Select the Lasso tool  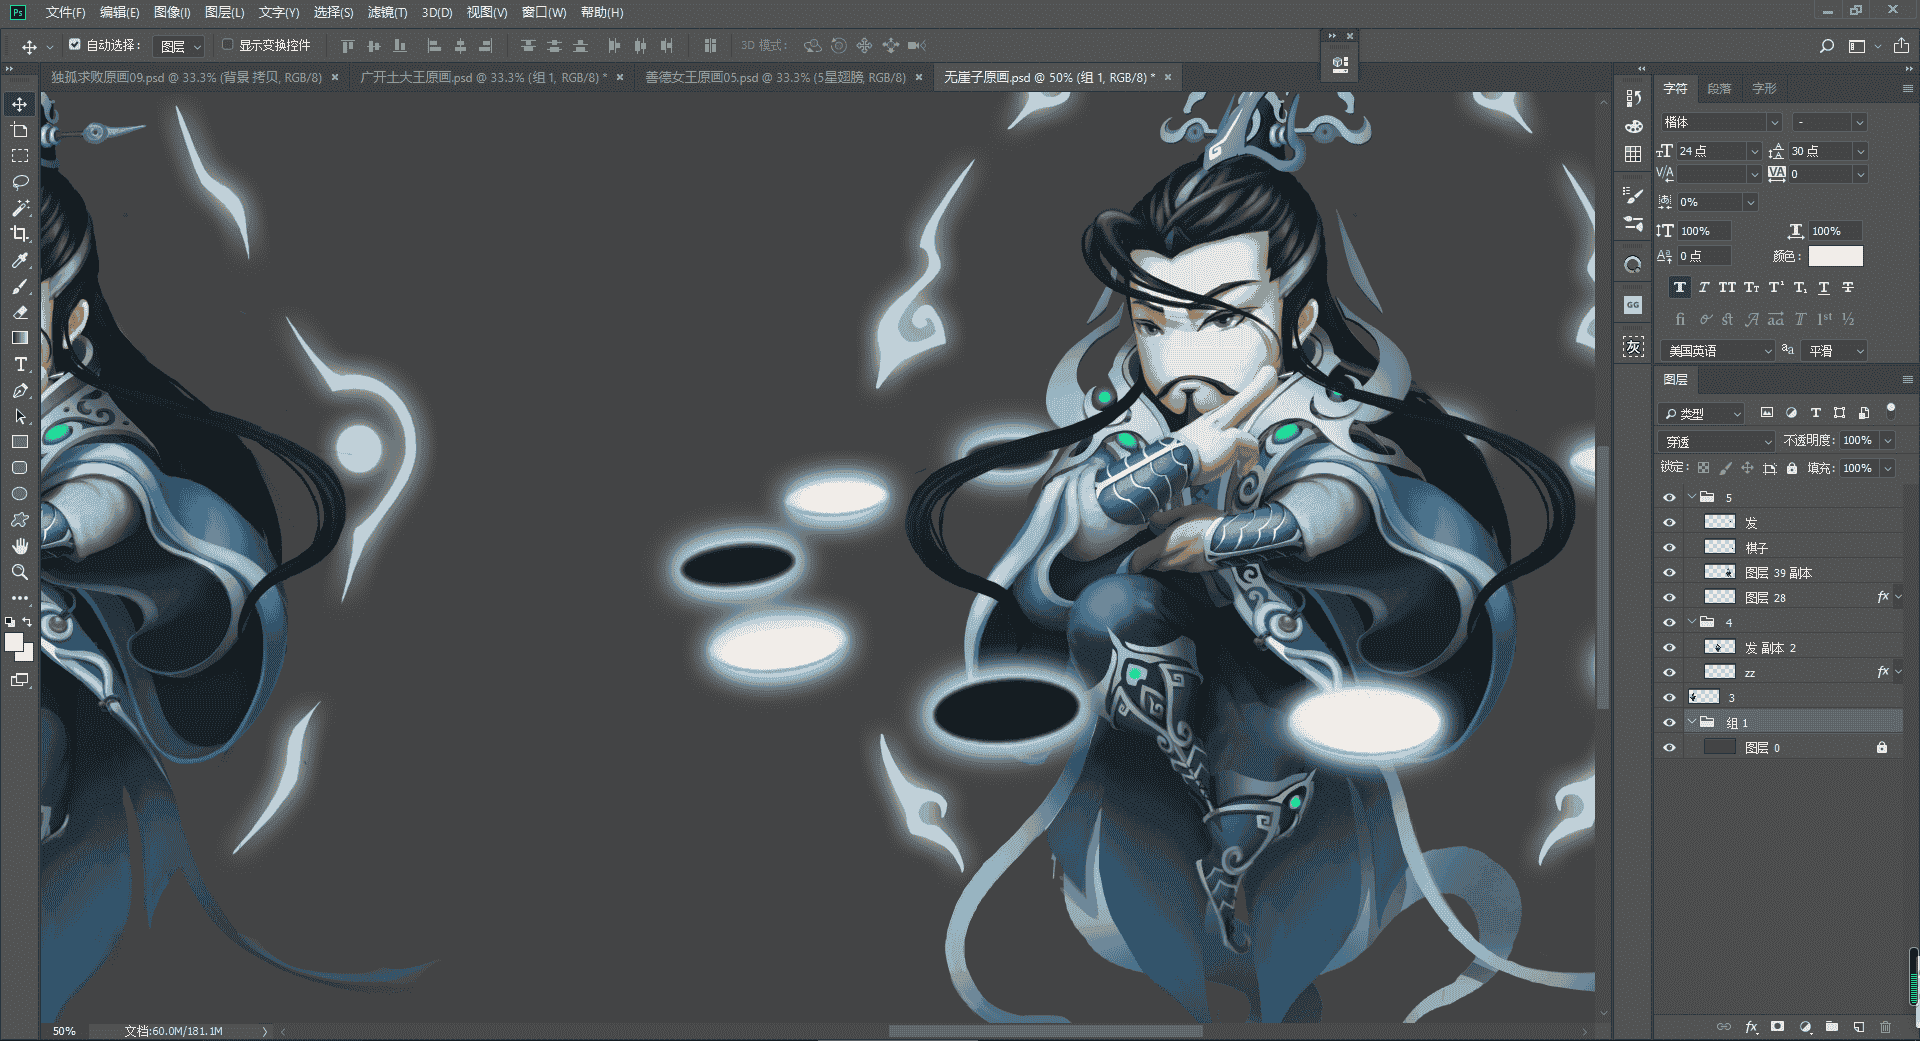pyautogui.click(x=19, y=182)
